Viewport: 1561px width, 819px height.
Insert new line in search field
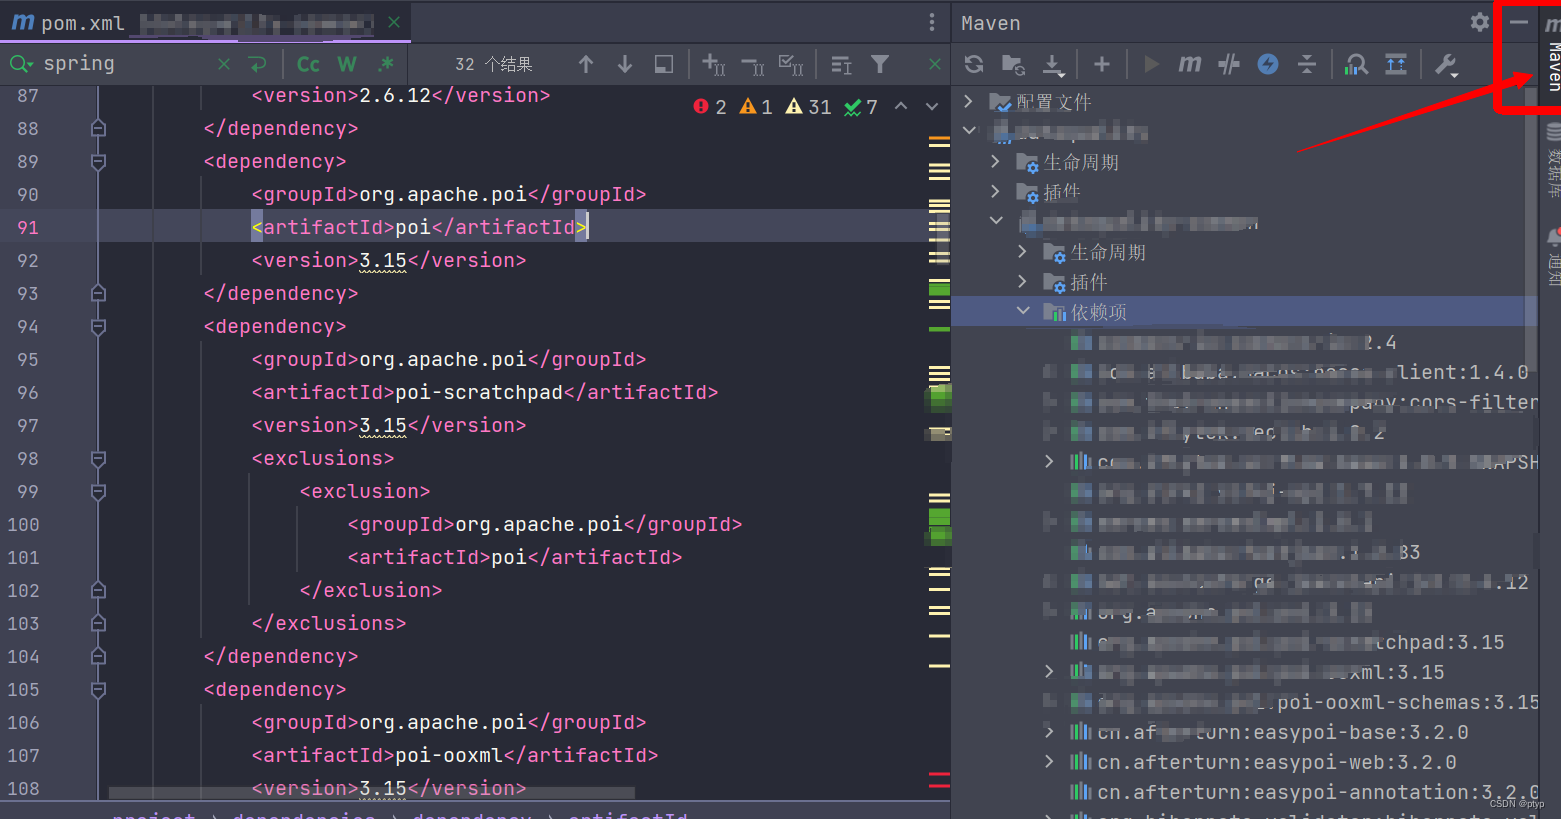tap(258, 64)
